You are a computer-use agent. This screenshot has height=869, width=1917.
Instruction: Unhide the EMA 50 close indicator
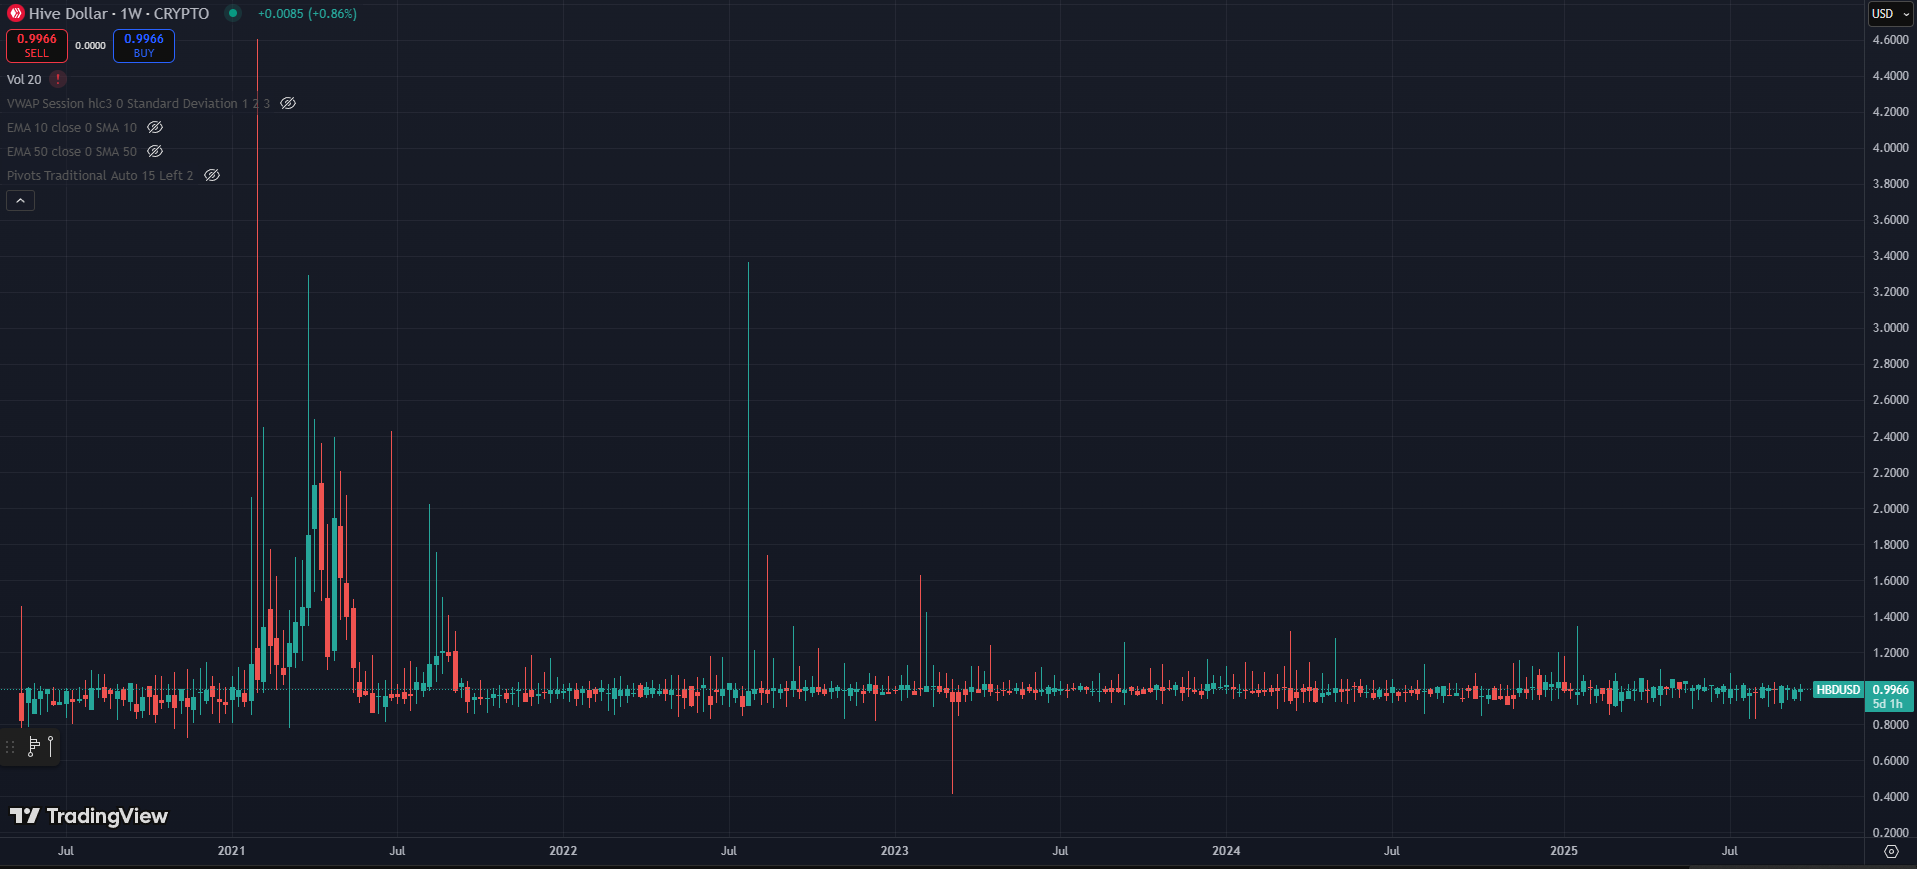click(x=155, y=151)
